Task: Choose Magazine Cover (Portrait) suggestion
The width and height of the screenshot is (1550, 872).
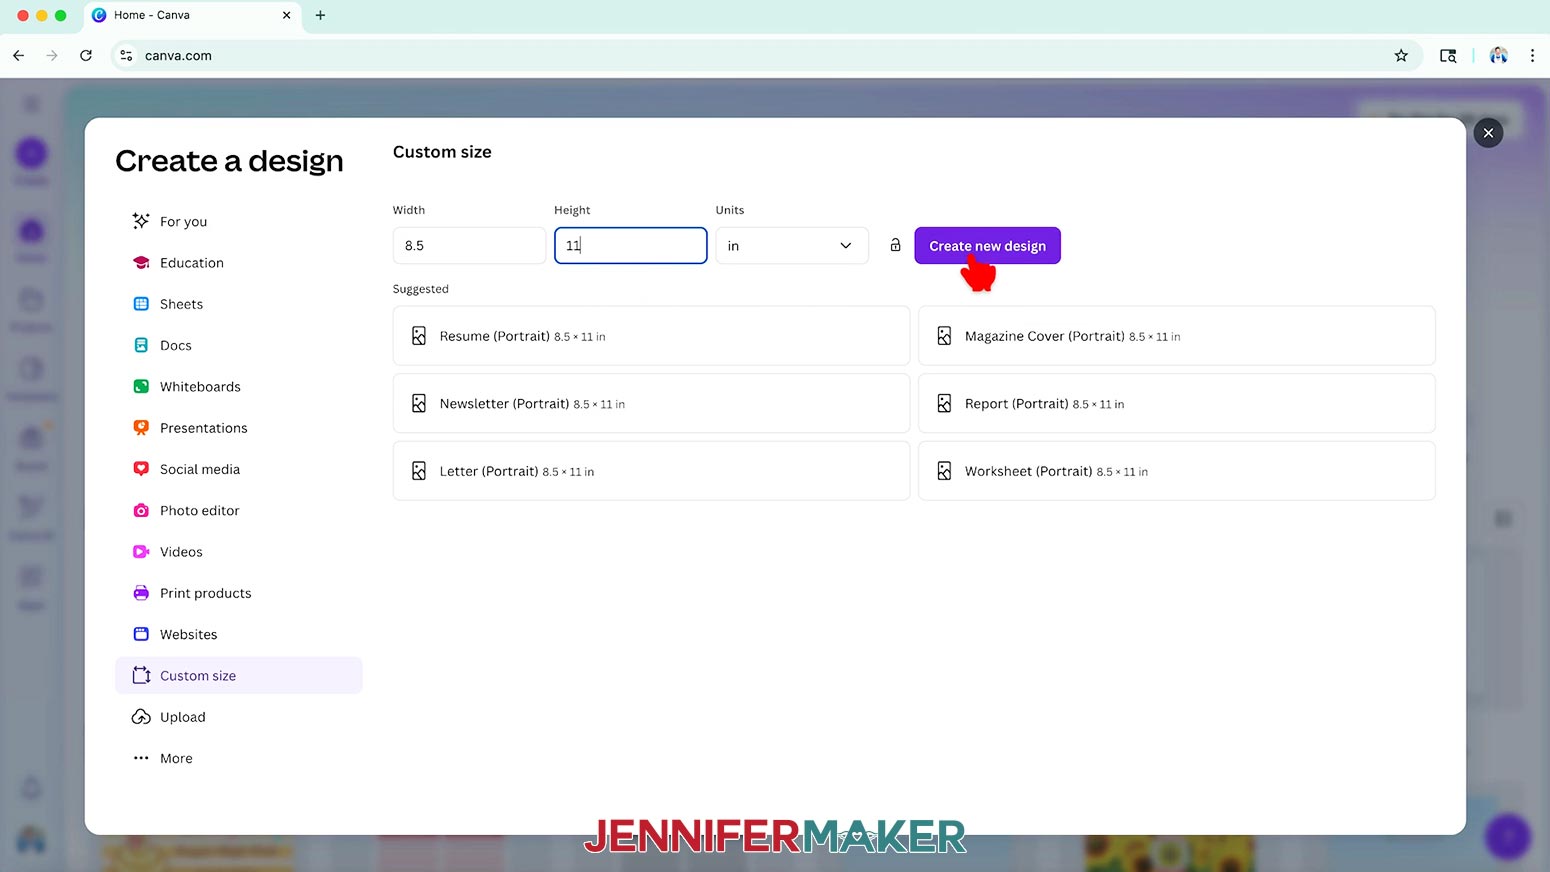Action: pyautogui.click(x=1176, y=336)
